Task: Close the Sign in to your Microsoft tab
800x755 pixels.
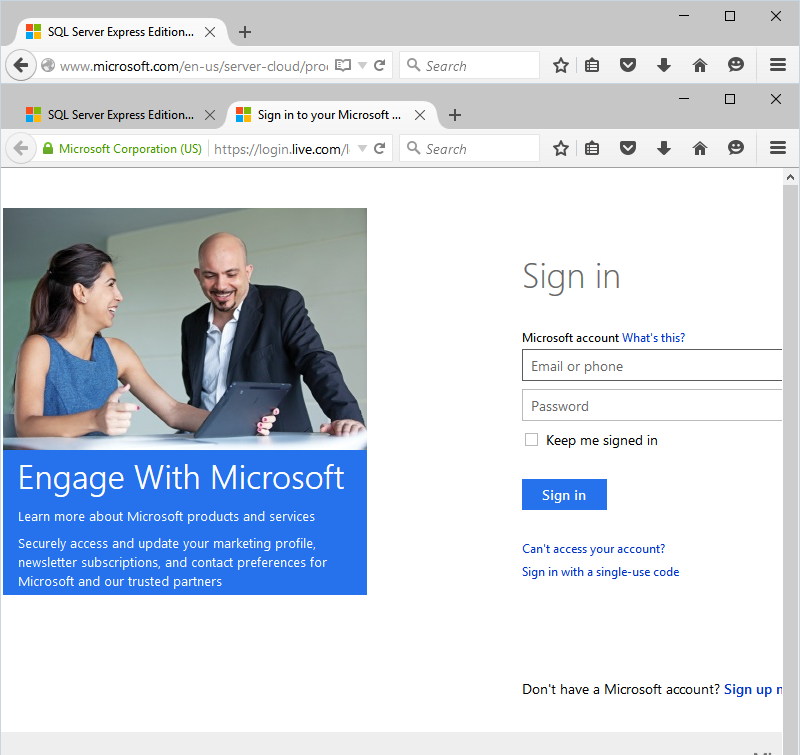Action: tap(420, 115)
